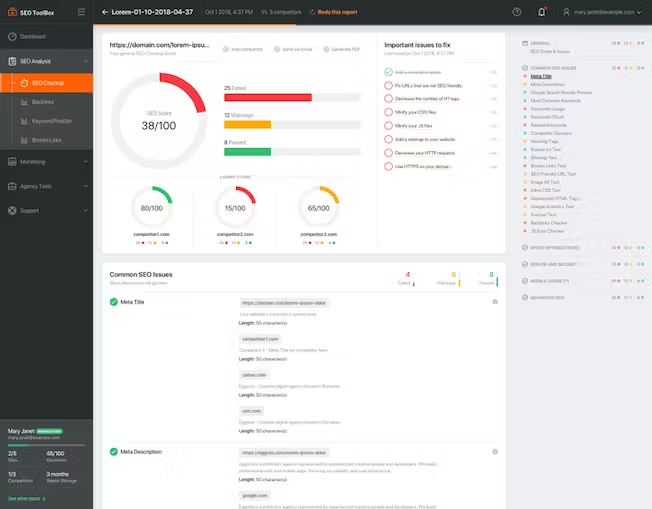Click the icon at Meta Title row's right end
652x509 pixels.
pos(495,301)
